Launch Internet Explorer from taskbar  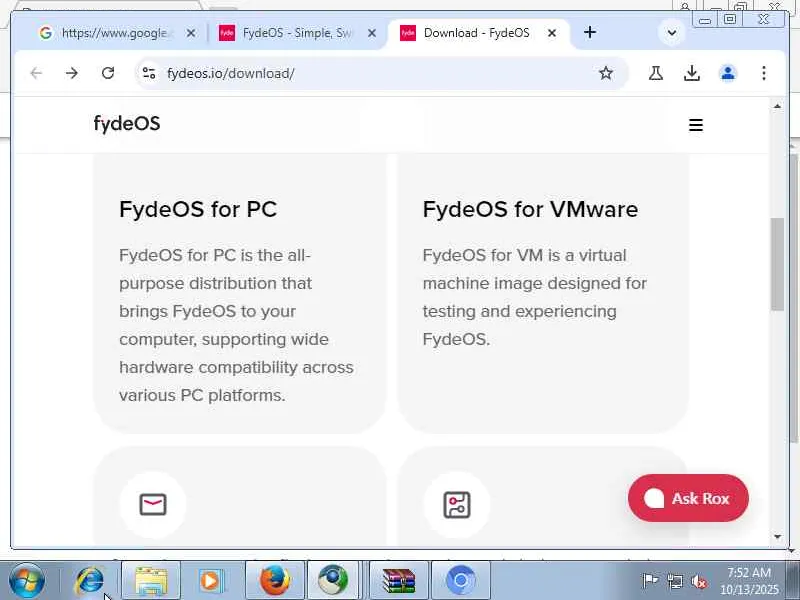[89, 581]
